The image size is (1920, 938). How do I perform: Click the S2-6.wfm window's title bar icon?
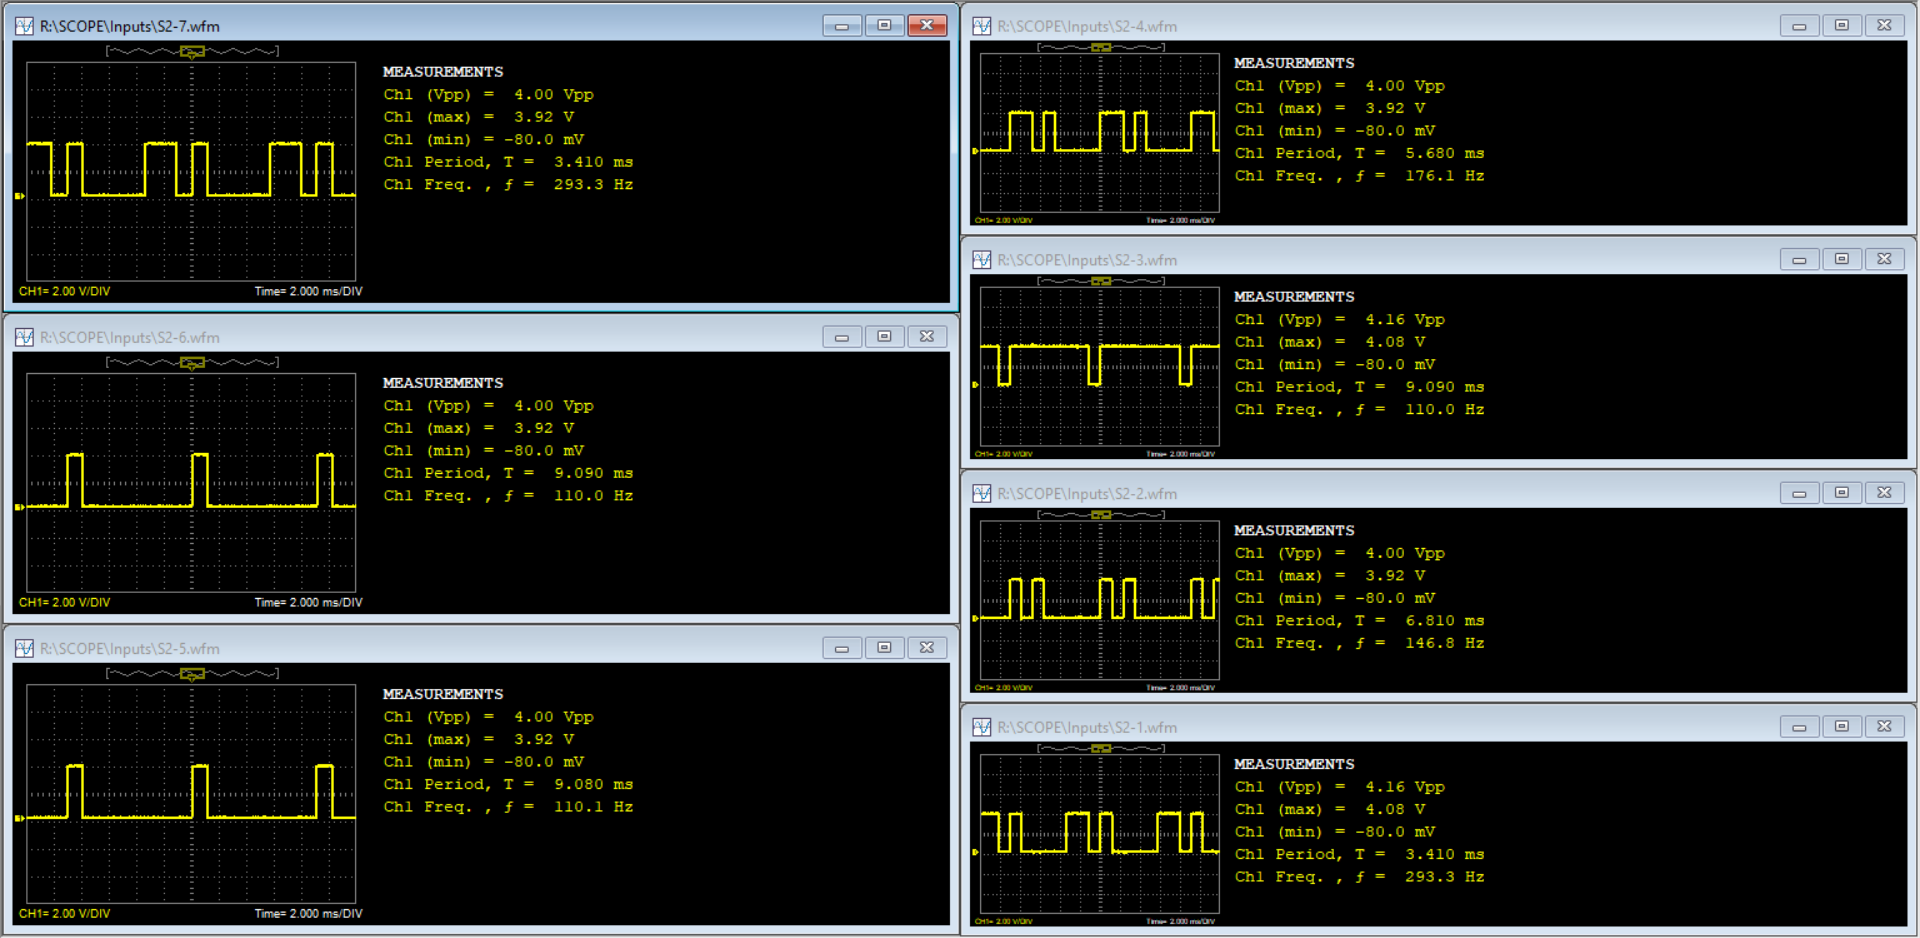coord(24,337)
